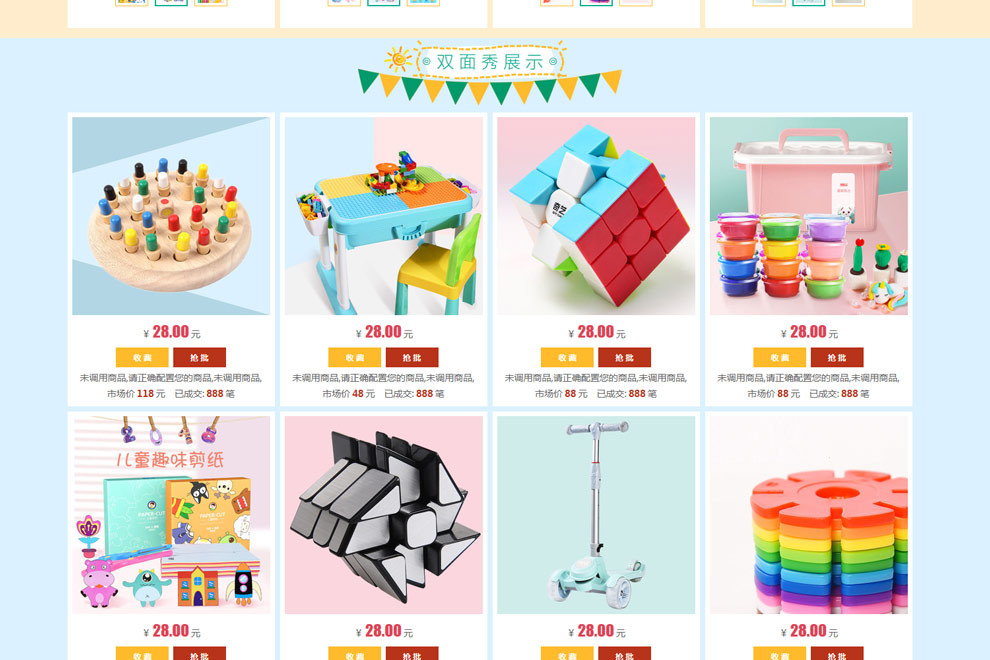Open the mint green scooter product image
This screenshot has width=990, height=660.
click(x=596, y=515)
